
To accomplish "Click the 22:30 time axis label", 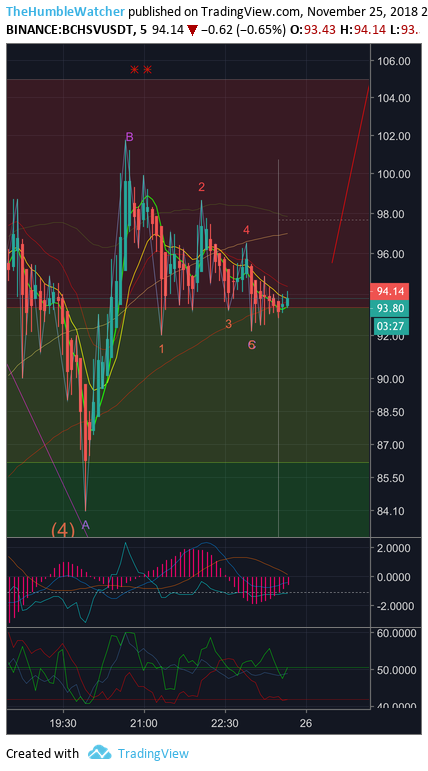I will pos(225,723).
